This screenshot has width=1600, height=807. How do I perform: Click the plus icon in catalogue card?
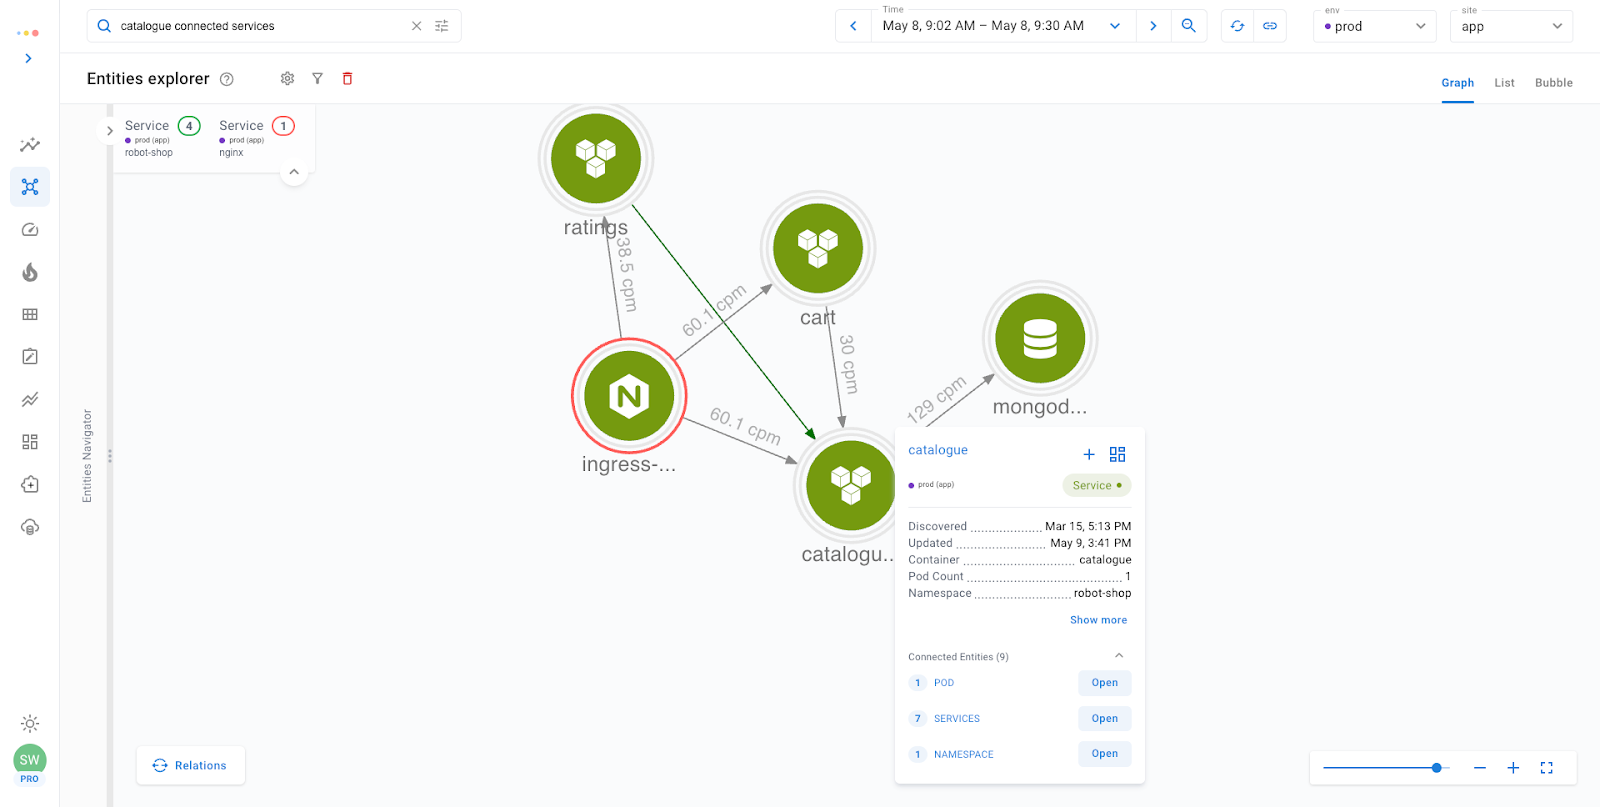click(1089, 455)
